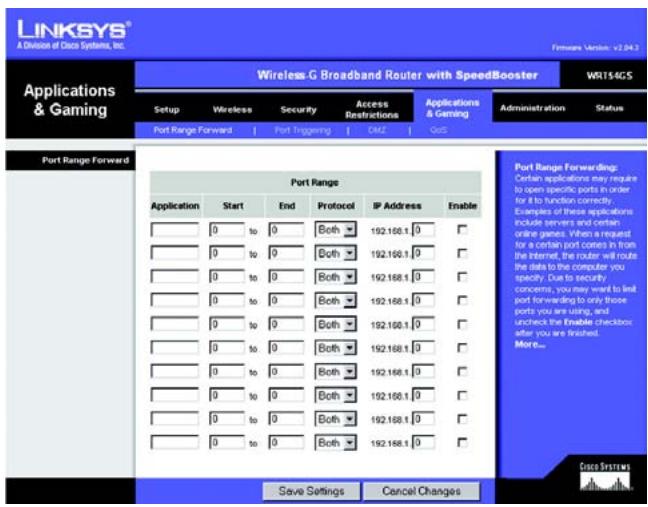
Task: Switch to the DMZ sub-tab
Action: (377, 131)
